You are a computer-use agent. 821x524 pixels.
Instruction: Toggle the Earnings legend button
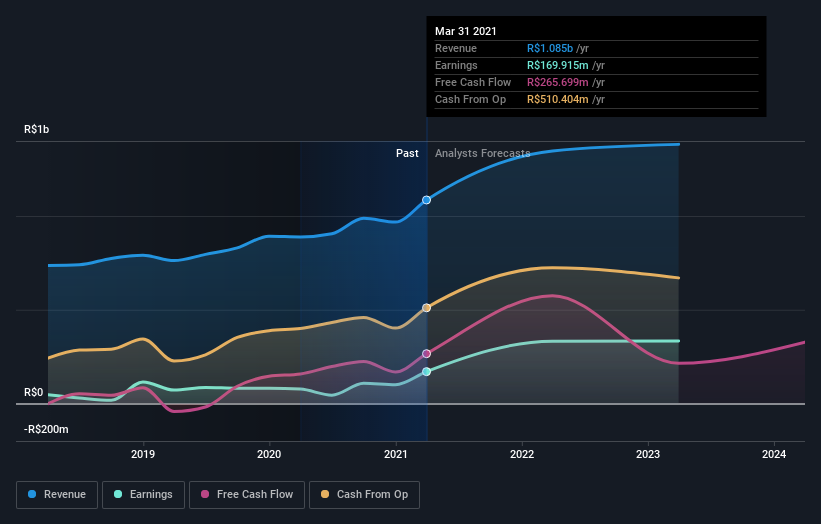[143, 495]
